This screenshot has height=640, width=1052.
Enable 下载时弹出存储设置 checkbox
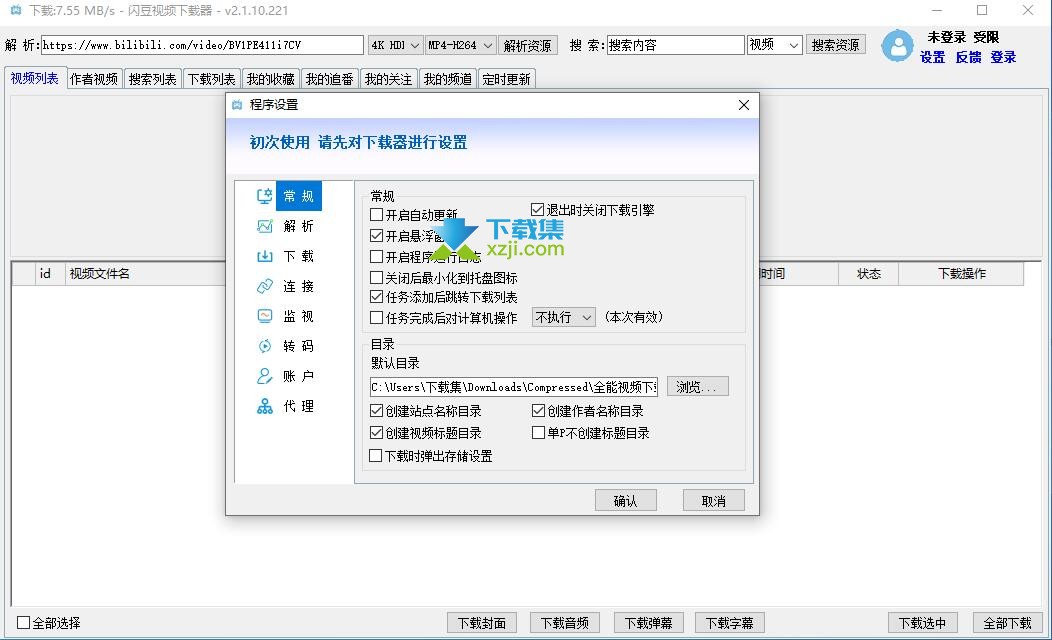pyautogui.click(x=376, y=456)
